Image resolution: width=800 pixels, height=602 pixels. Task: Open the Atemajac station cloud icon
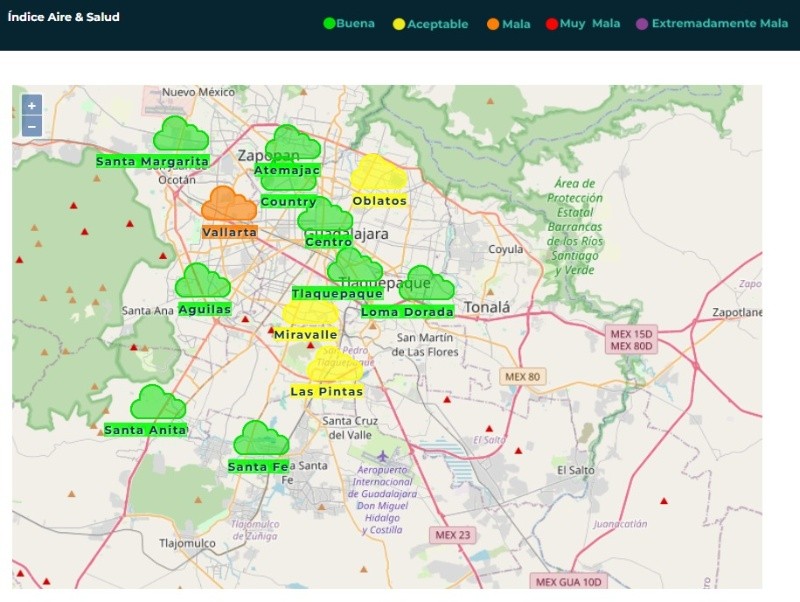point(293,143)
